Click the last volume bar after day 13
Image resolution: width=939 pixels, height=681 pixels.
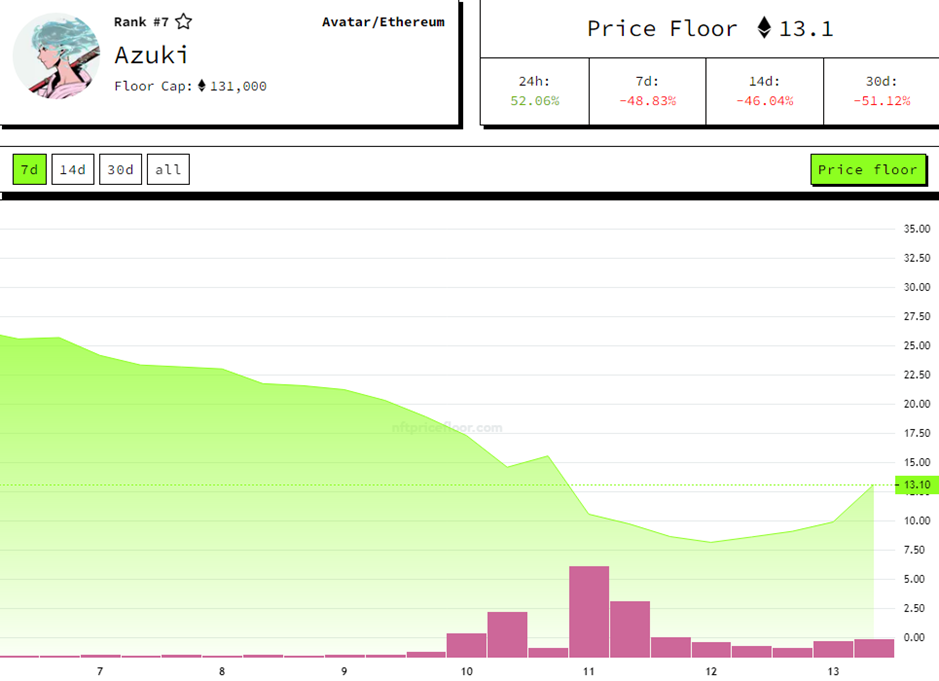874,648
